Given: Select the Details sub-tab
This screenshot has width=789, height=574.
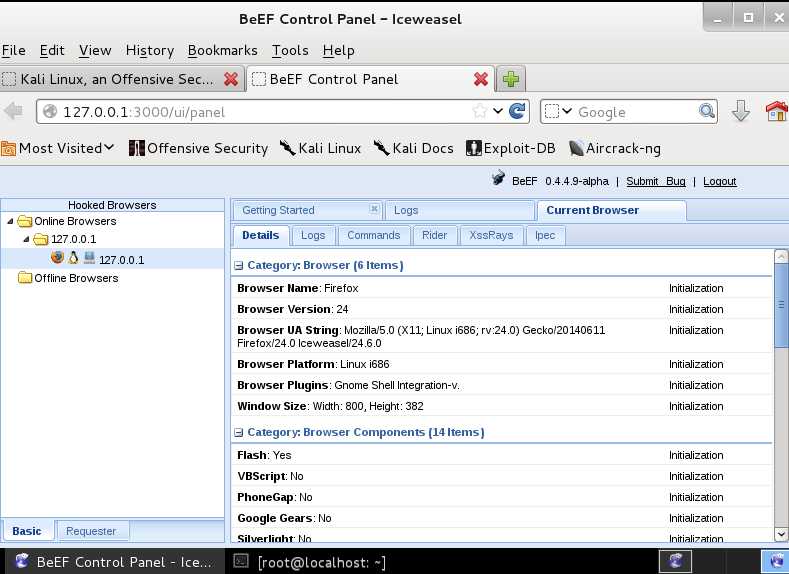Looking at the screenshot, I should [x=261, y=235].
